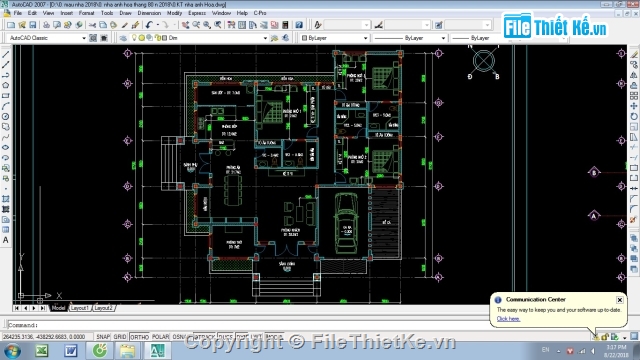
Task: Click the Save icon in toolbar
Action: coord(33,25)
